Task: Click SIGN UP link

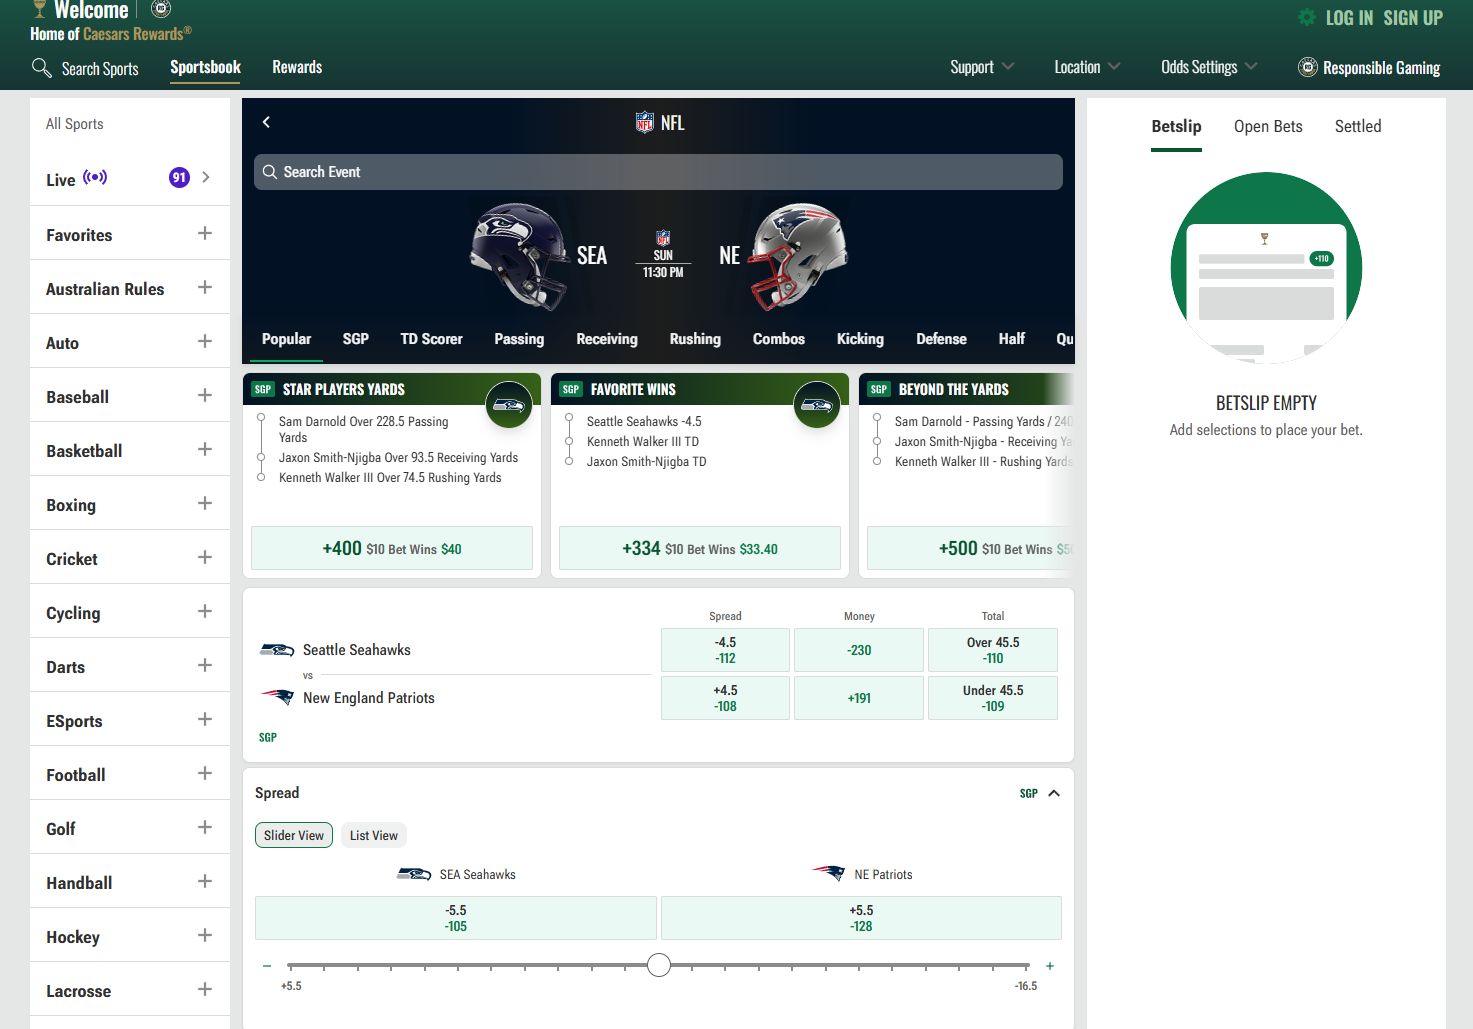Action: click(1413, 18)
